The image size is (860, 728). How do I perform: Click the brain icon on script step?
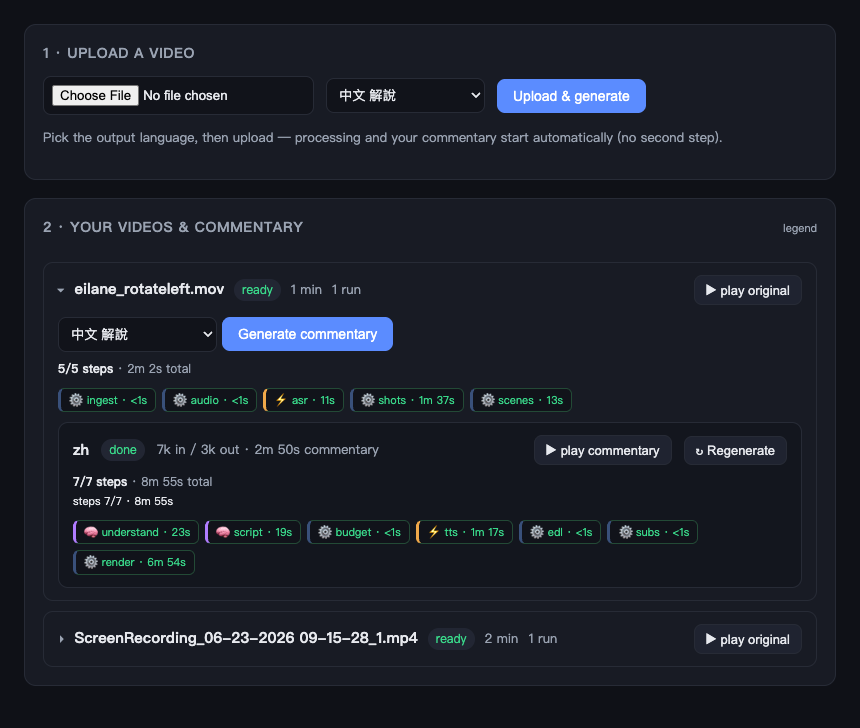(x=223, y=532)
